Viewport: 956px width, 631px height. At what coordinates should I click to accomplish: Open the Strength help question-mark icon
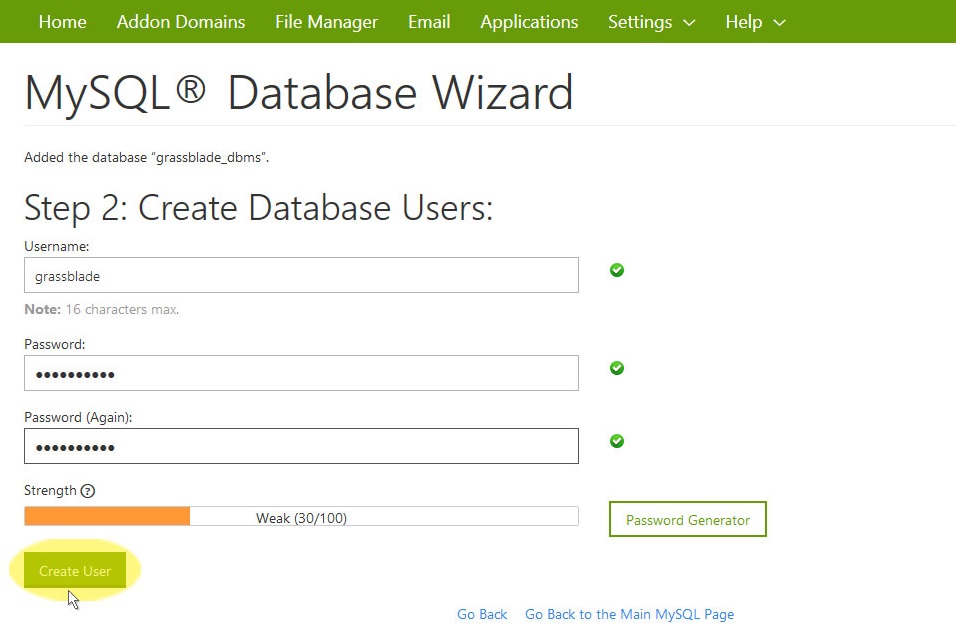pyautogui.click(x=88, y=491)
